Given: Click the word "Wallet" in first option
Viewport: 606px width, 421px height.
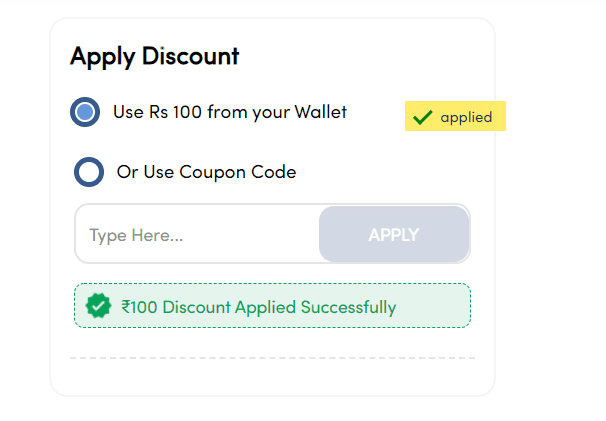Looking at the screenshot, I should (x=320, y=112).
